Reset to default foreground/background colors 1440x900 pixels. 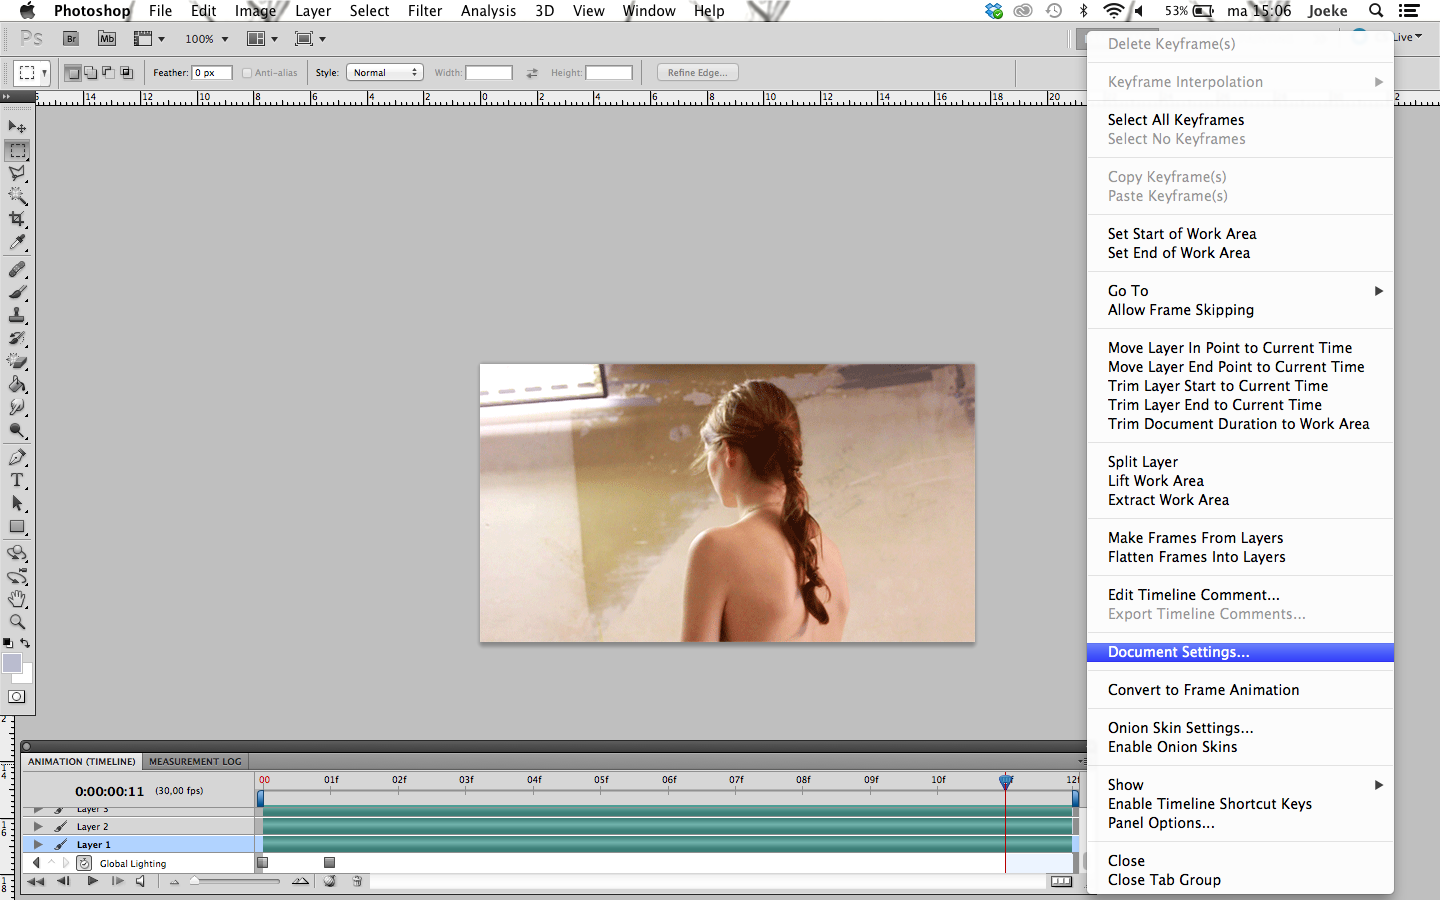click(x=8, y=643)
